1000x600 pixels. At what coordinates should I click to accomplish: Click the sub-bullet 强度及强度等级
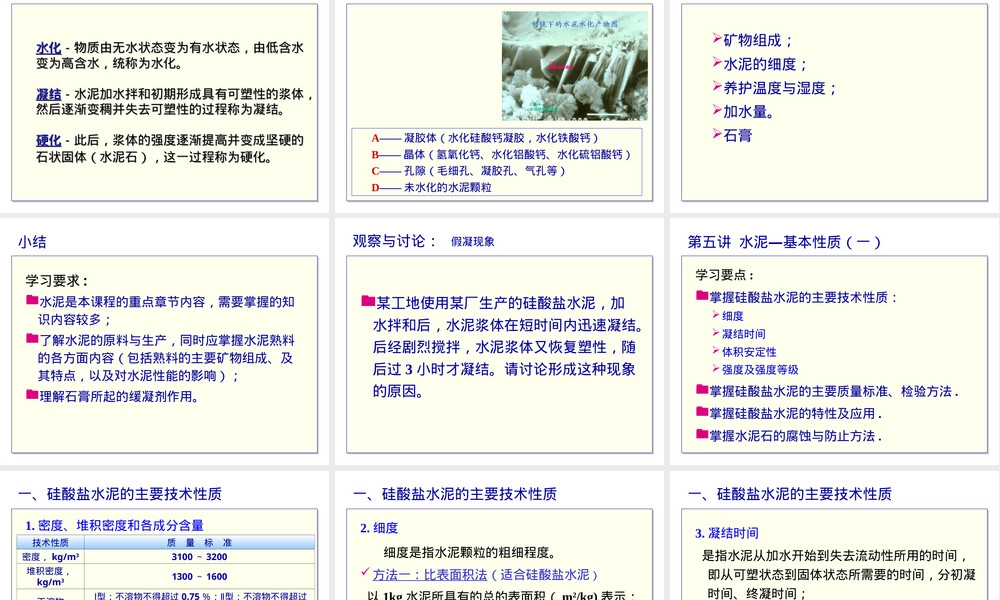click(756, 369)
